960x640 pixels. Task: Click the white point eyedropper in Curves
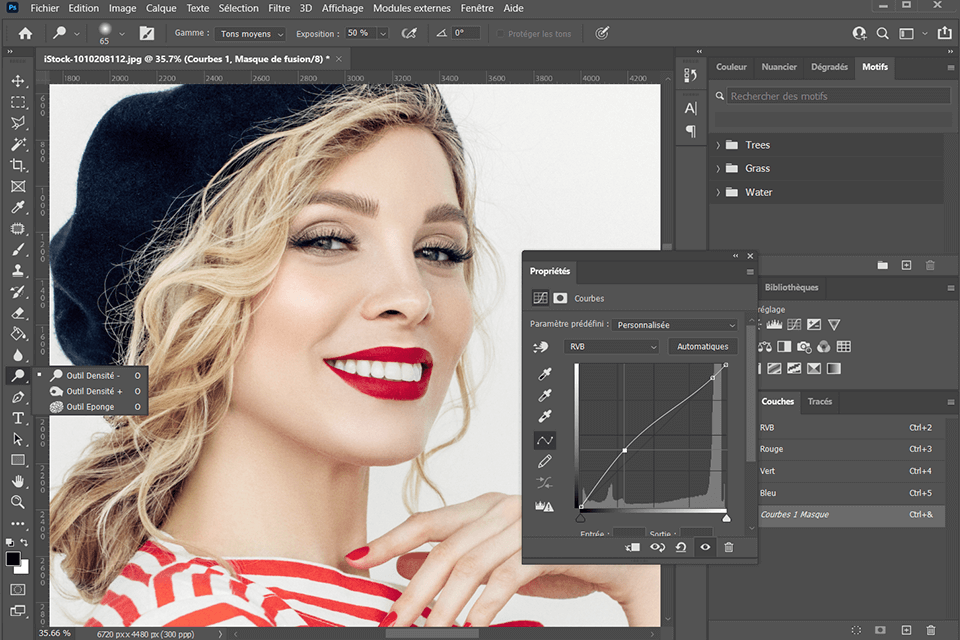point(544,416)
